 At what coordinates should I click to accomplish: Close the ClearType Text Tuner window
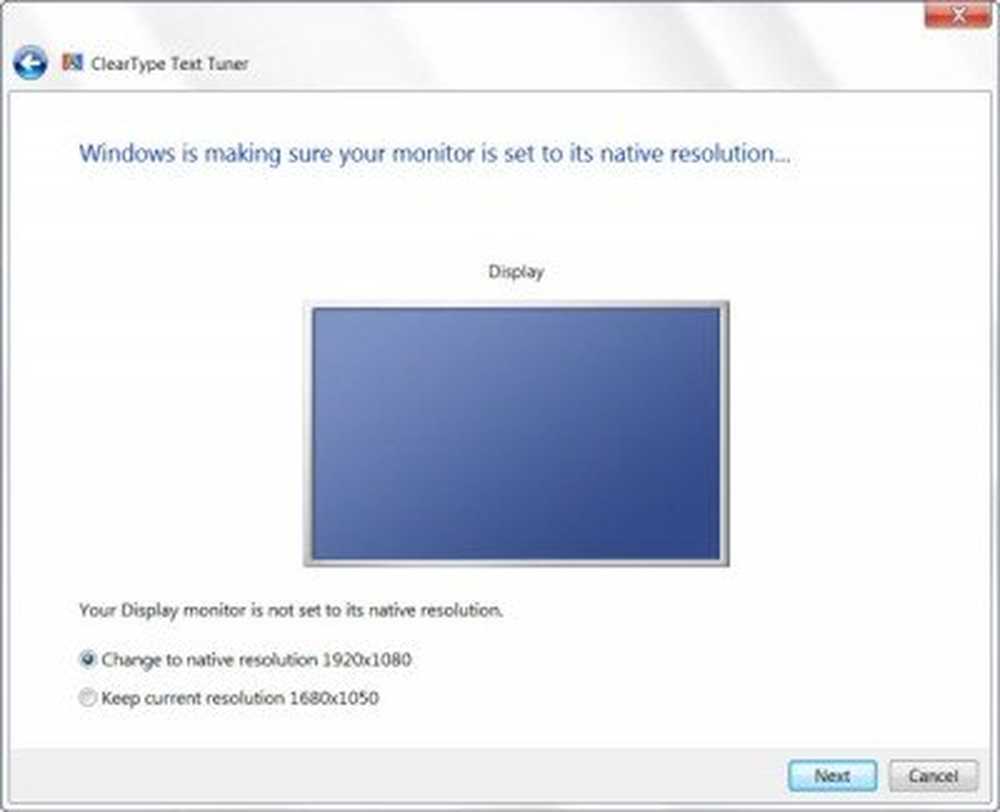pyautogui.click(x=958, y=15)
